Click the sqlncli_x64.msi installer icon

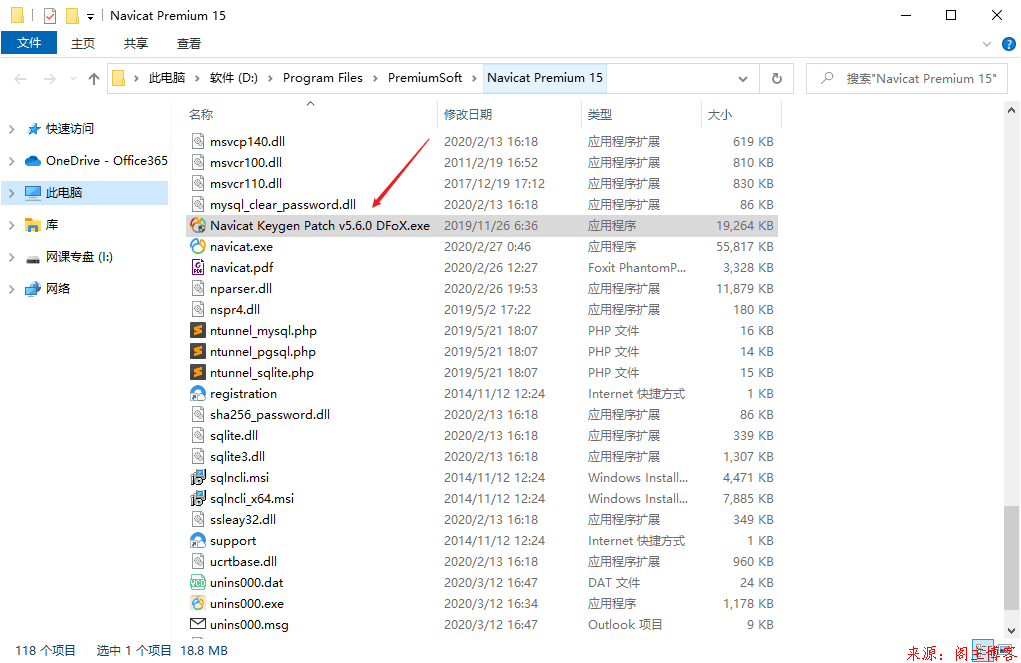[198, 498]
